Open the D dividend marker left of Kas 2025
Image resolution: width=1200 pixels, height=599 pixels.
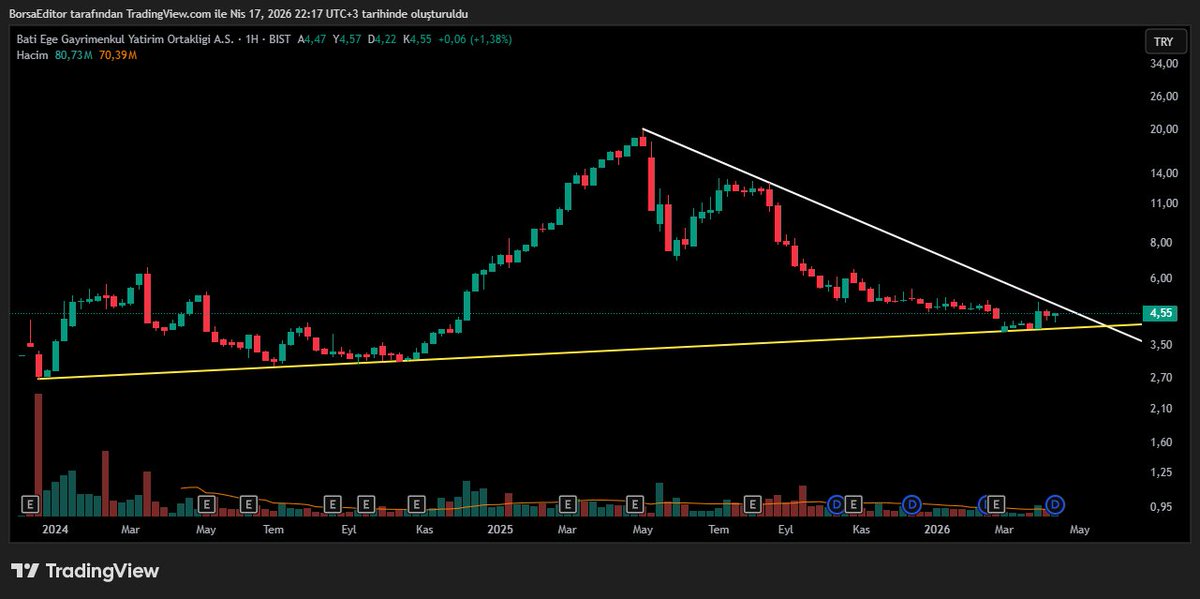tap(837, 503)
